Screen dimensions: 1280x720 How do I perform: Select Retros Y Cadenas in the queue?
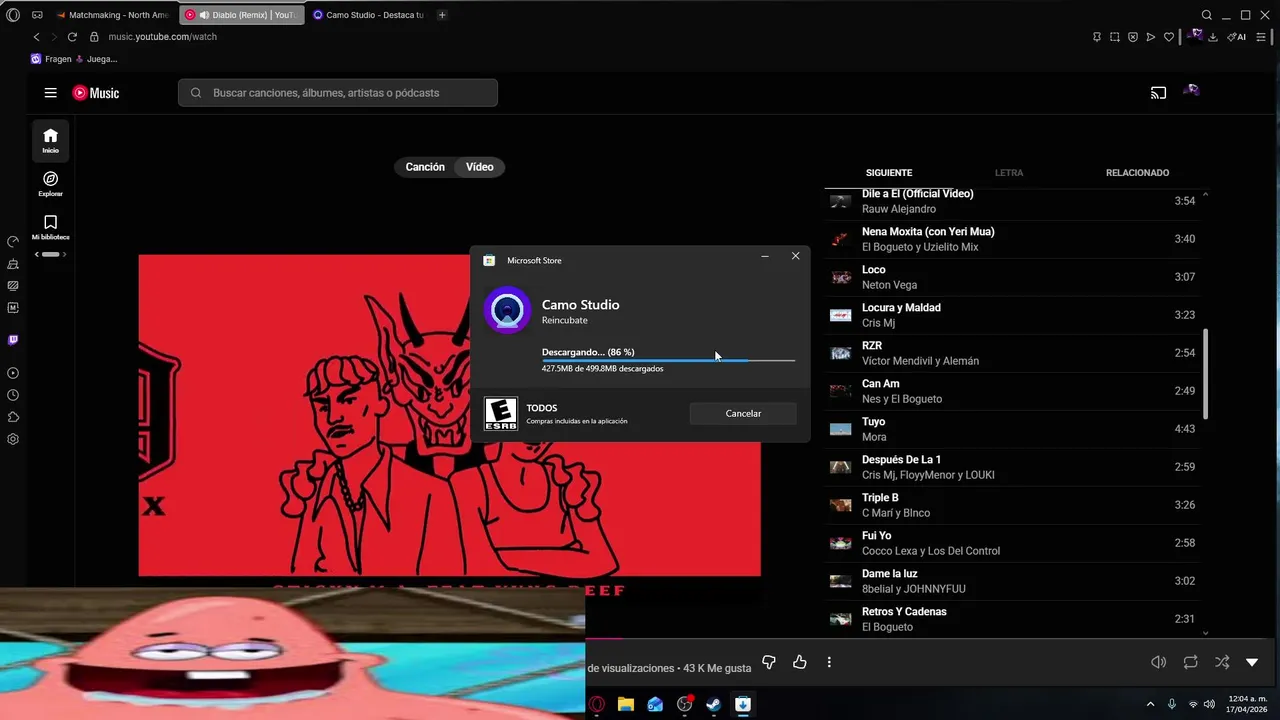click(1012, 619)
